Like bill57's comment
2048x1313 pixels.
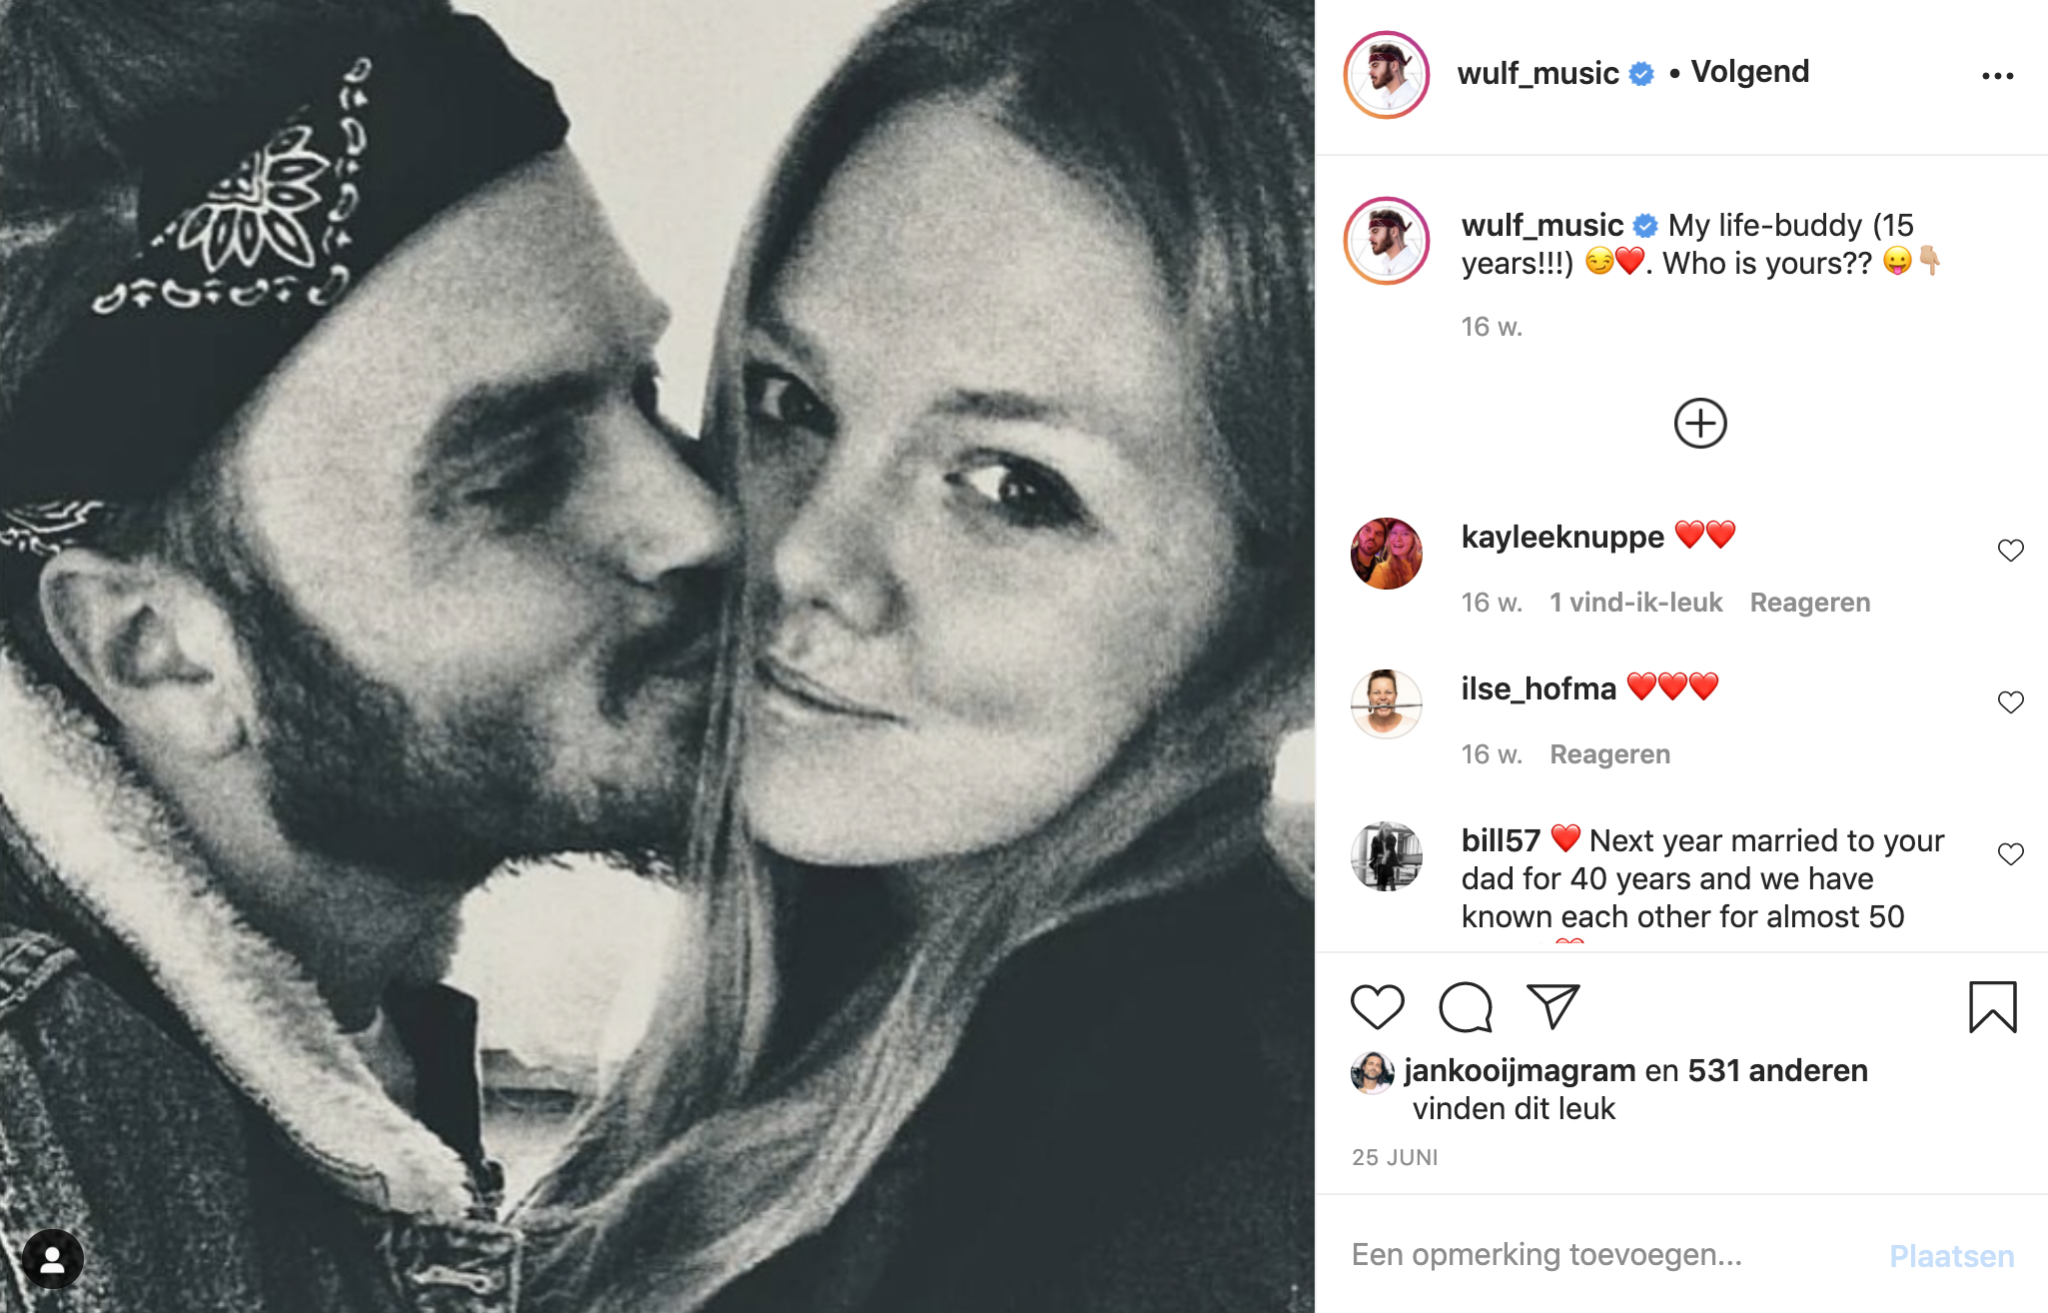point(2010,854)
